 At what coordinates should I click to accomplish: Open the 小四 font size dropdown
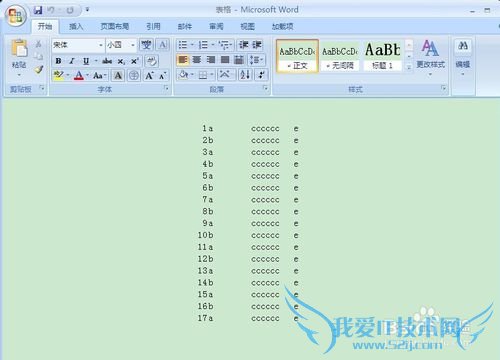(x=133, y=45)
